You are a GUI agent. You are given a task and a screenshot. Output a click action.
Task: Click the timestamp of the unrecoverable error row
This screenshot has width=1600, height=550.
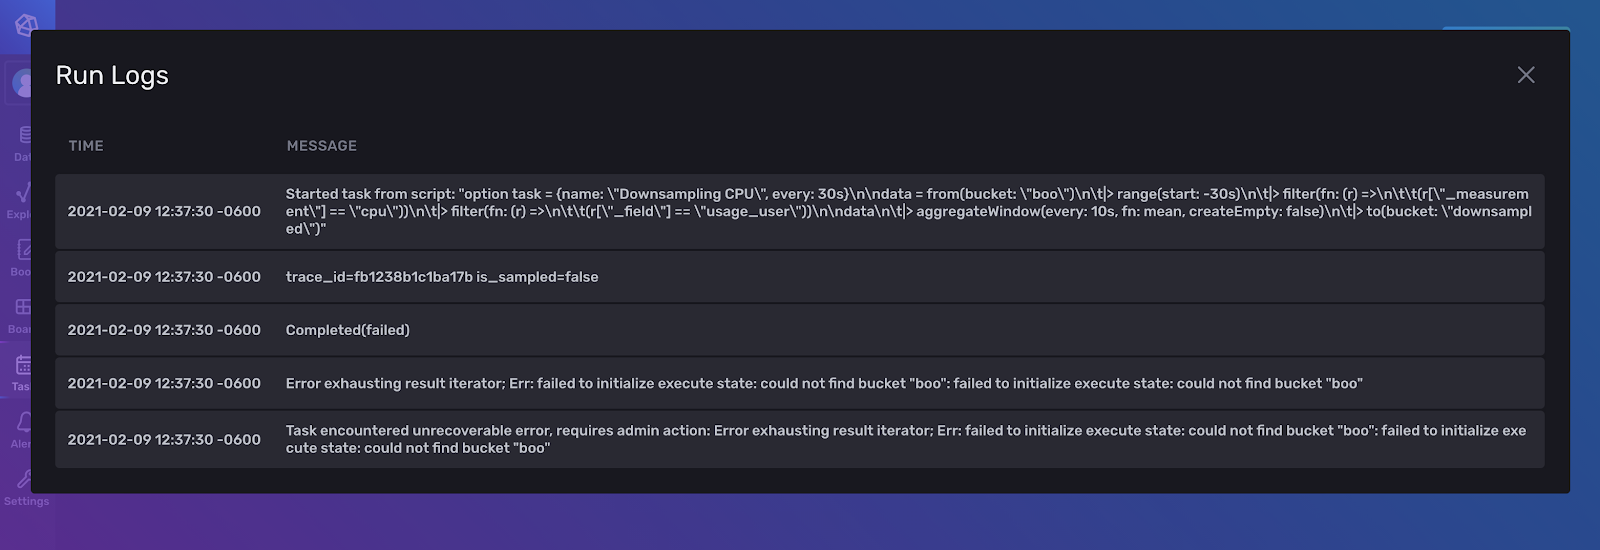pos(164,439)
